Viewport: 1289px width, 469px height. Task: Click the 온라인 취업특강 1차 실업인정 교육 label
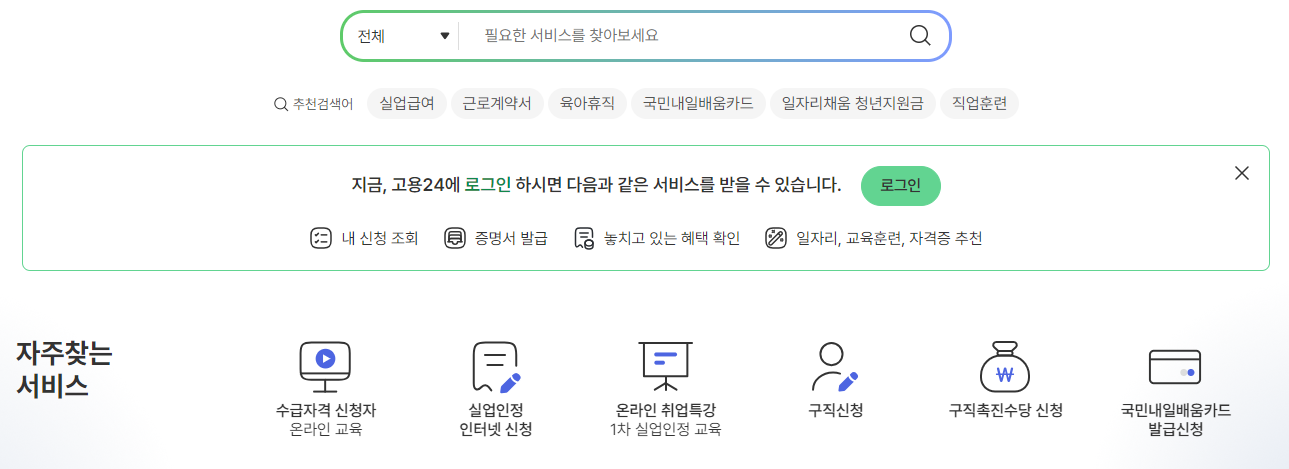(x=665, y=420)
